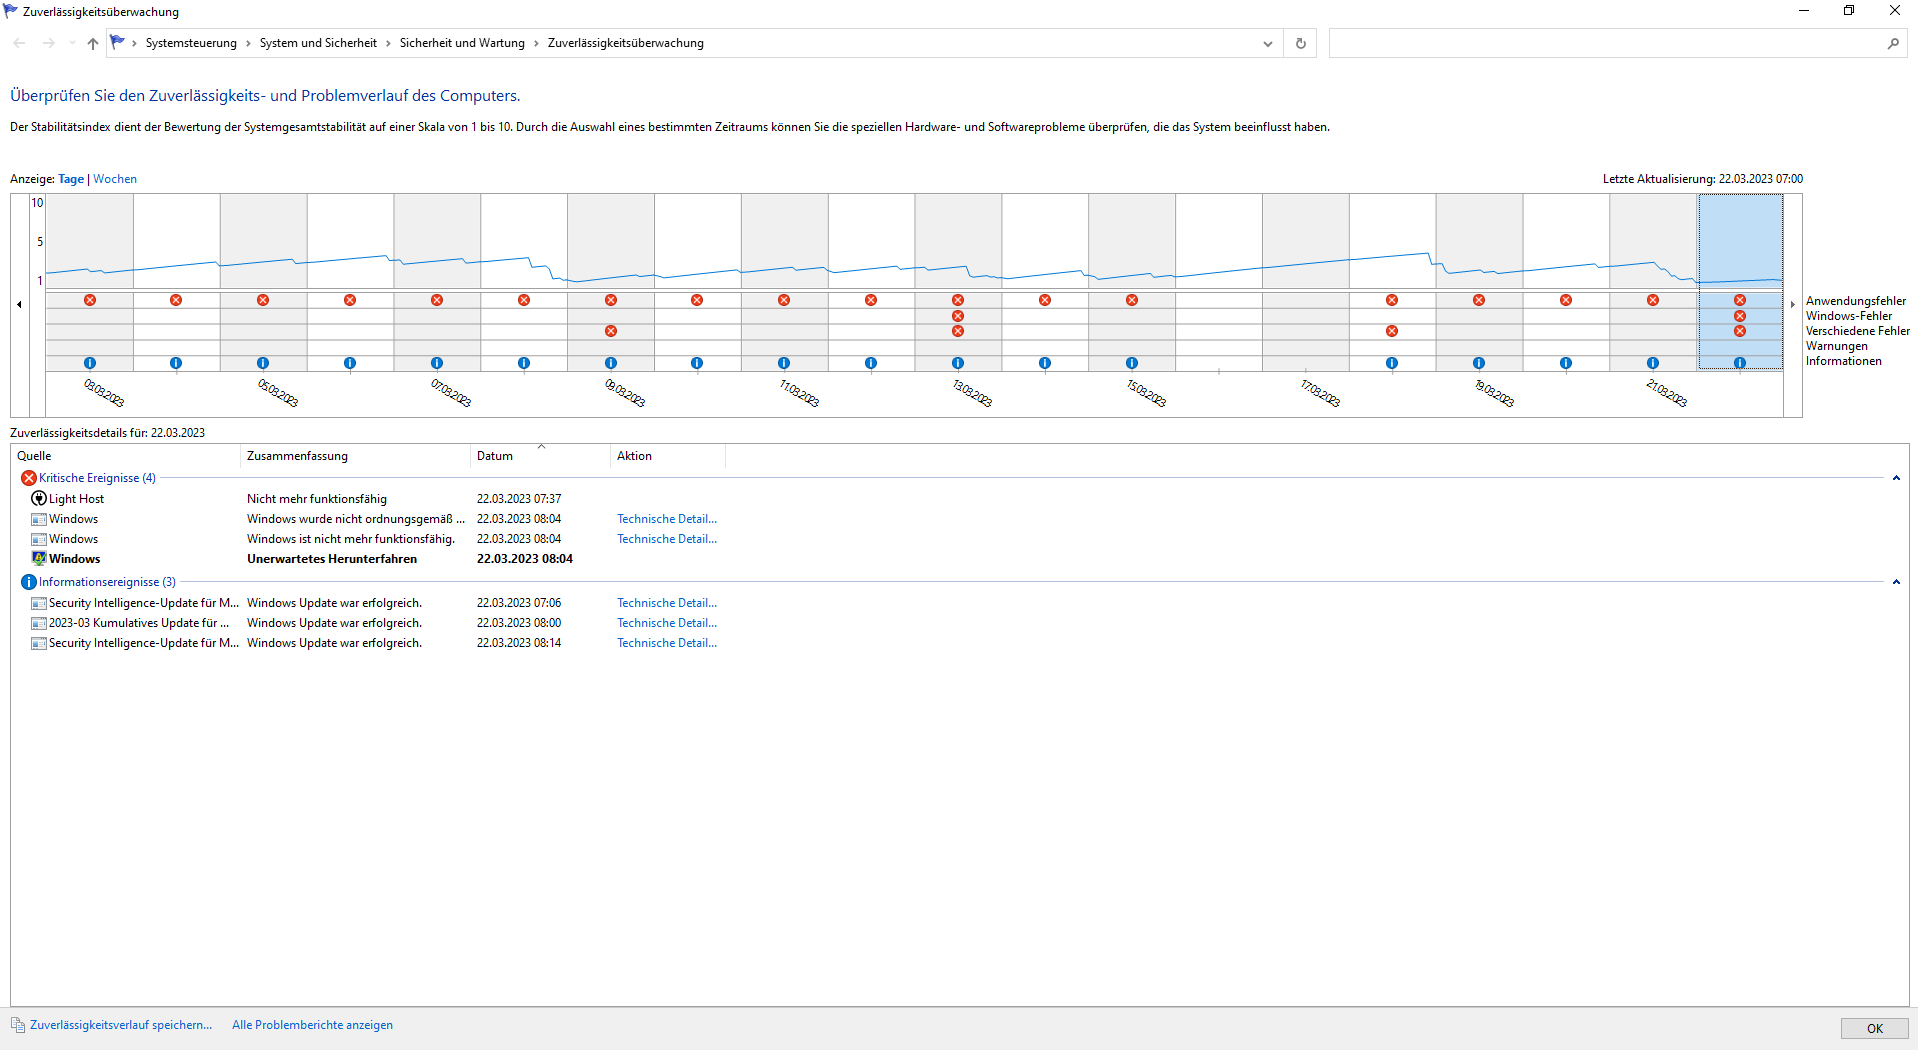Sort by the Zusammenfassung column header
This screenshot has height=1050, width=1918.
click(355, 456)
